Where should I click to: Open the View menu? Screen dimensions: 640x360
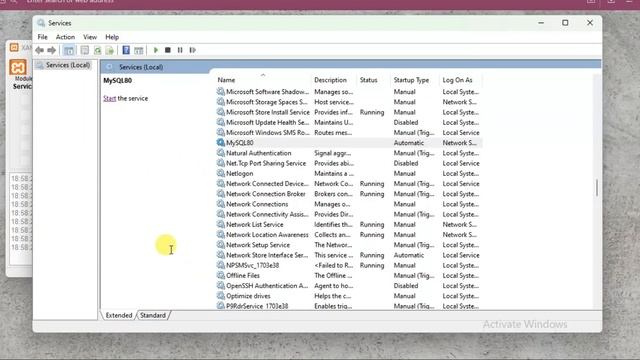[x=90, y=37]
